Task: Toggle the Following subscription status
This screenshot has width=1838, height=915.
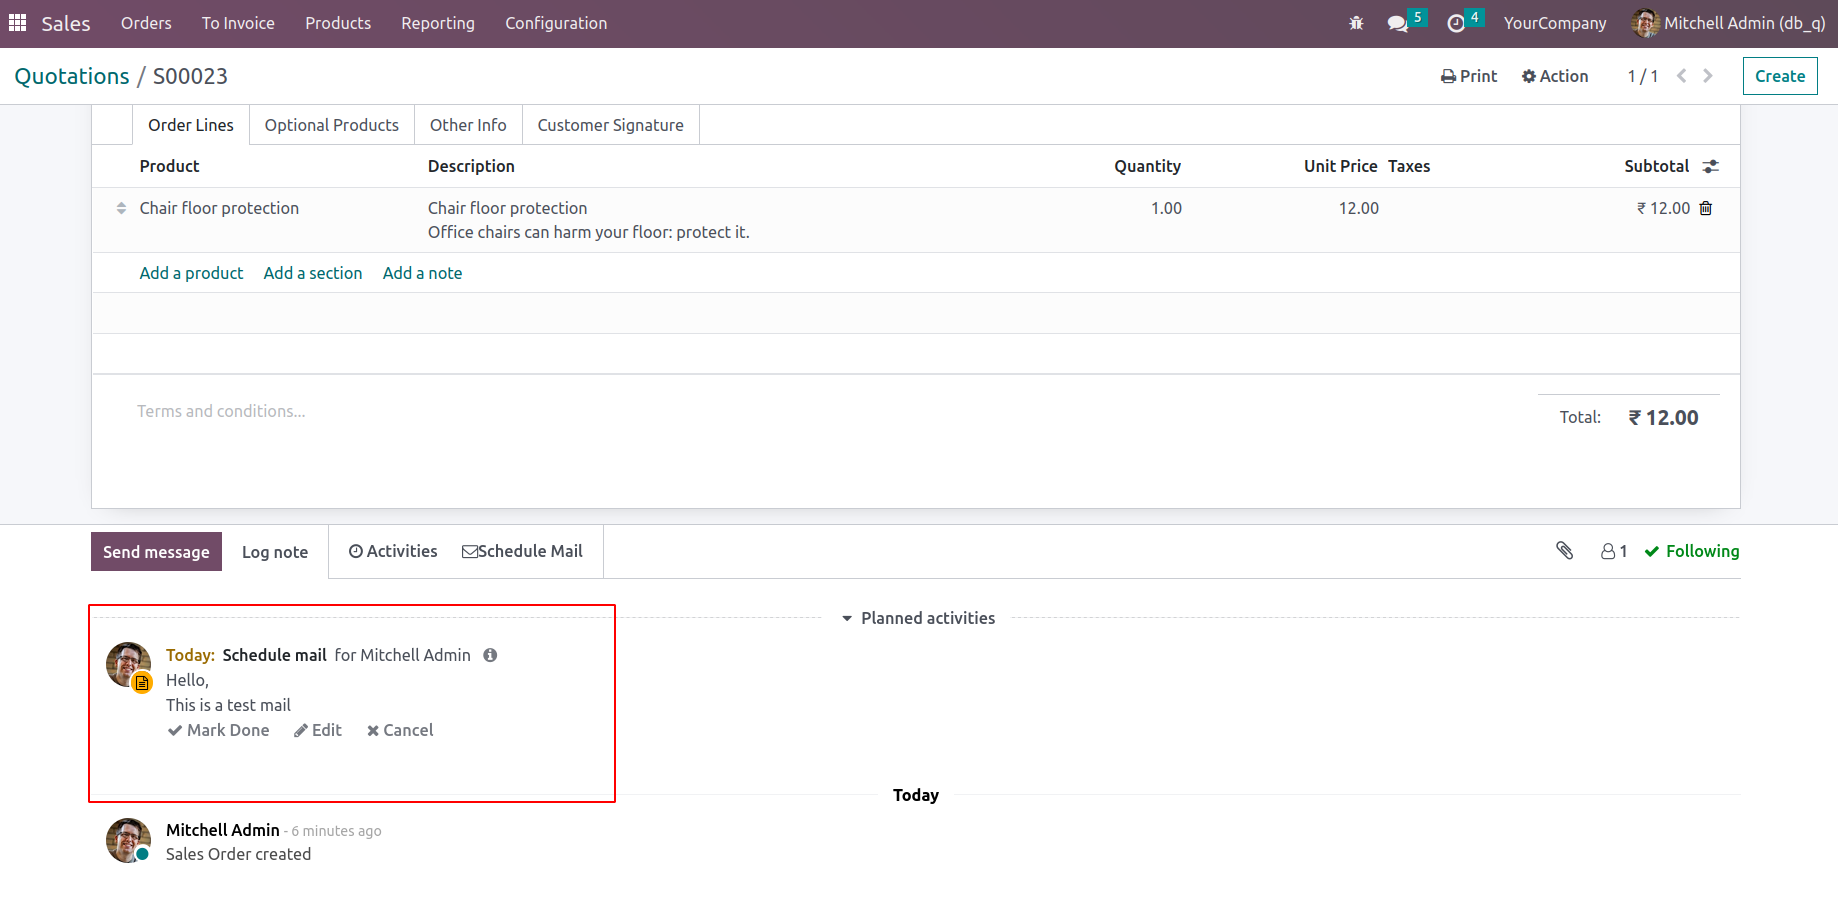Action: 1692,551
